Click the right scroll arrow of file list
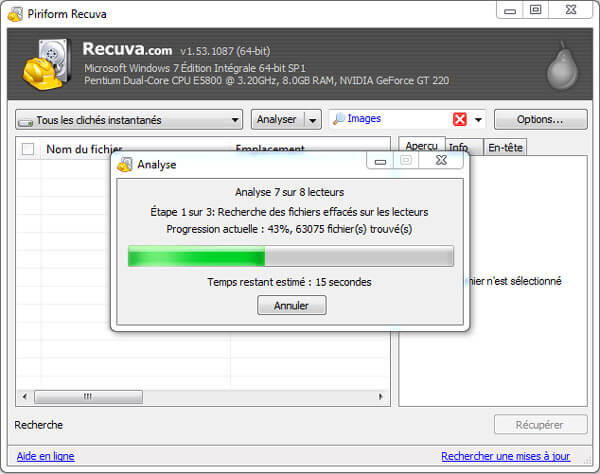600x474 pixels. pyautogui.click(x=381, y=396)
